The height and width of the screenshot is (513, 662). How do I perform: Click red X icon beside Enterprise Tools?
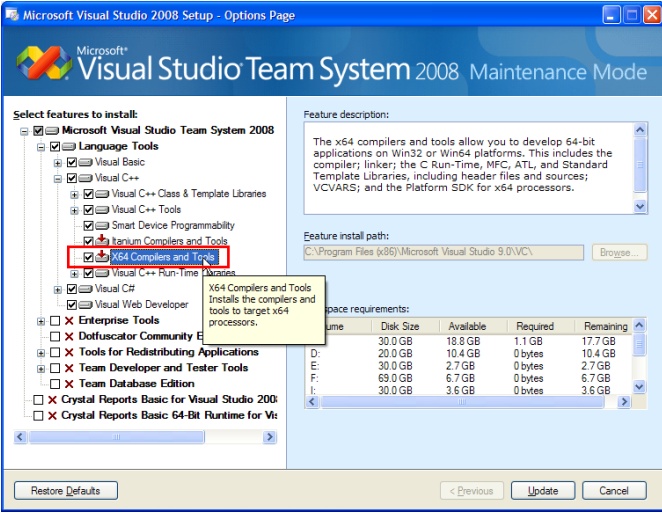coord(69,321)
